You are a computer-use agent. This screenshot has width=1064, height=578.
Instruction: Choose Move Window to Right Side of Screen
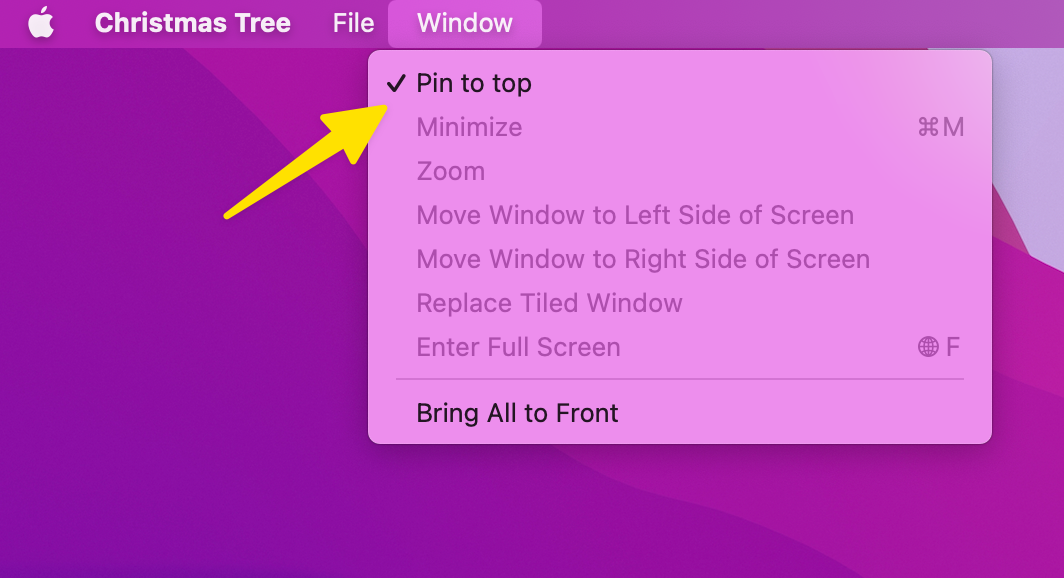tap(643, 259)
